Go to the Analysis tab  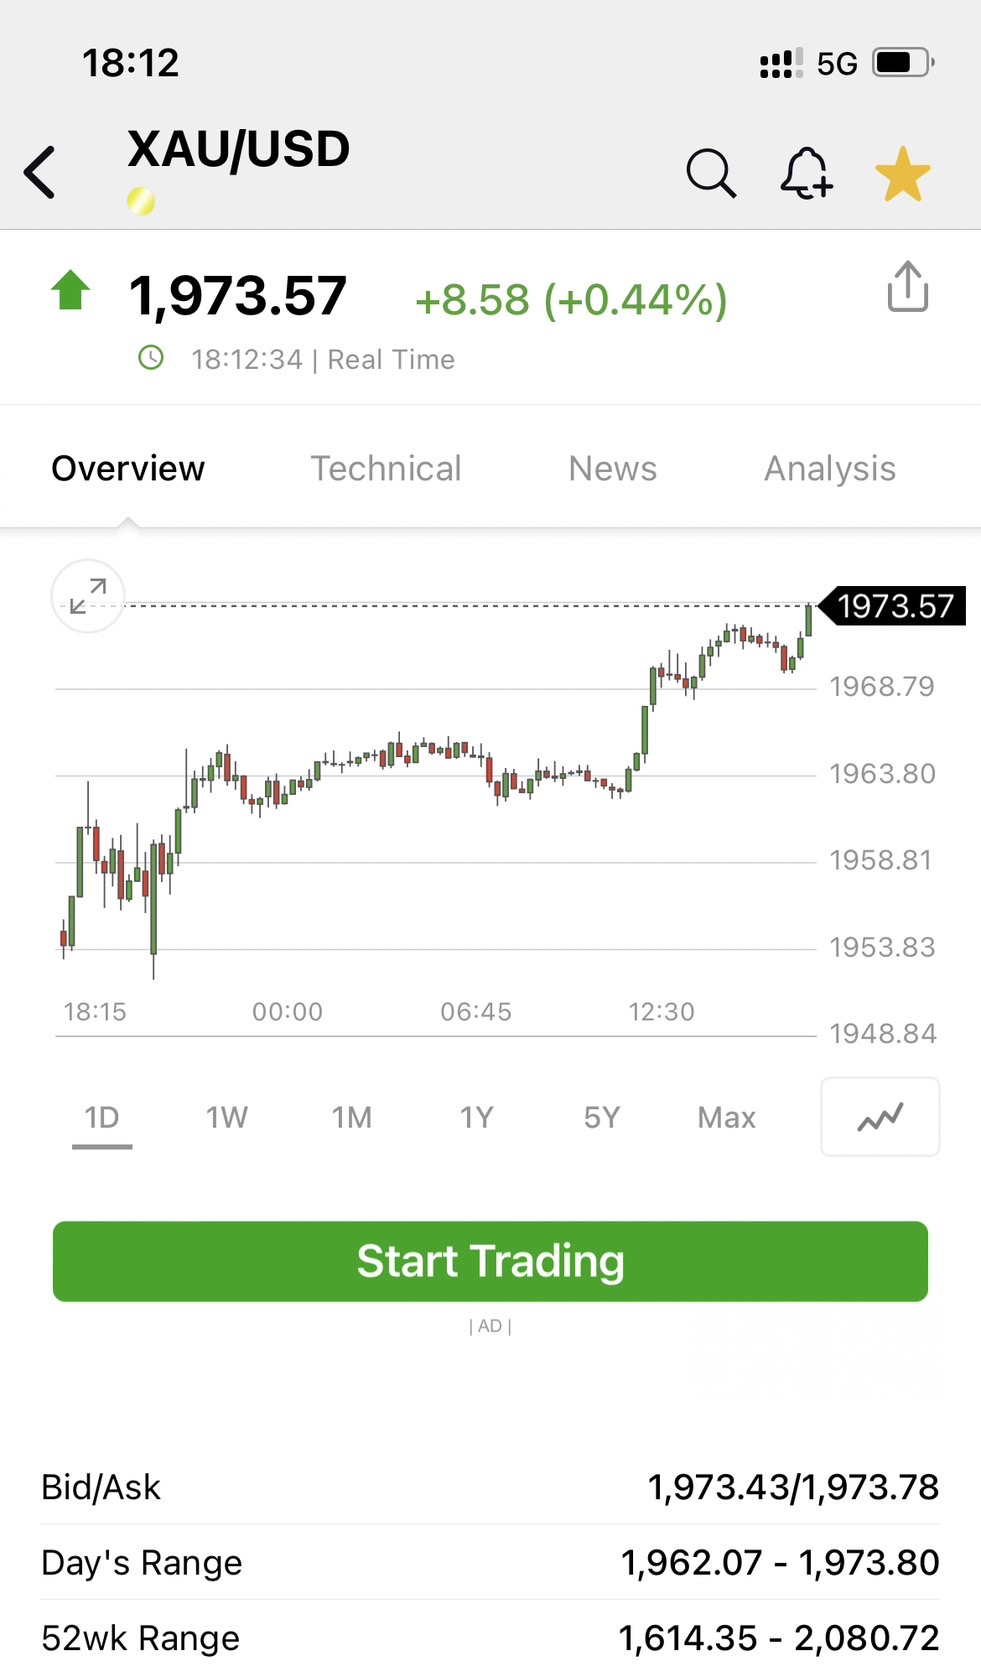830,468
